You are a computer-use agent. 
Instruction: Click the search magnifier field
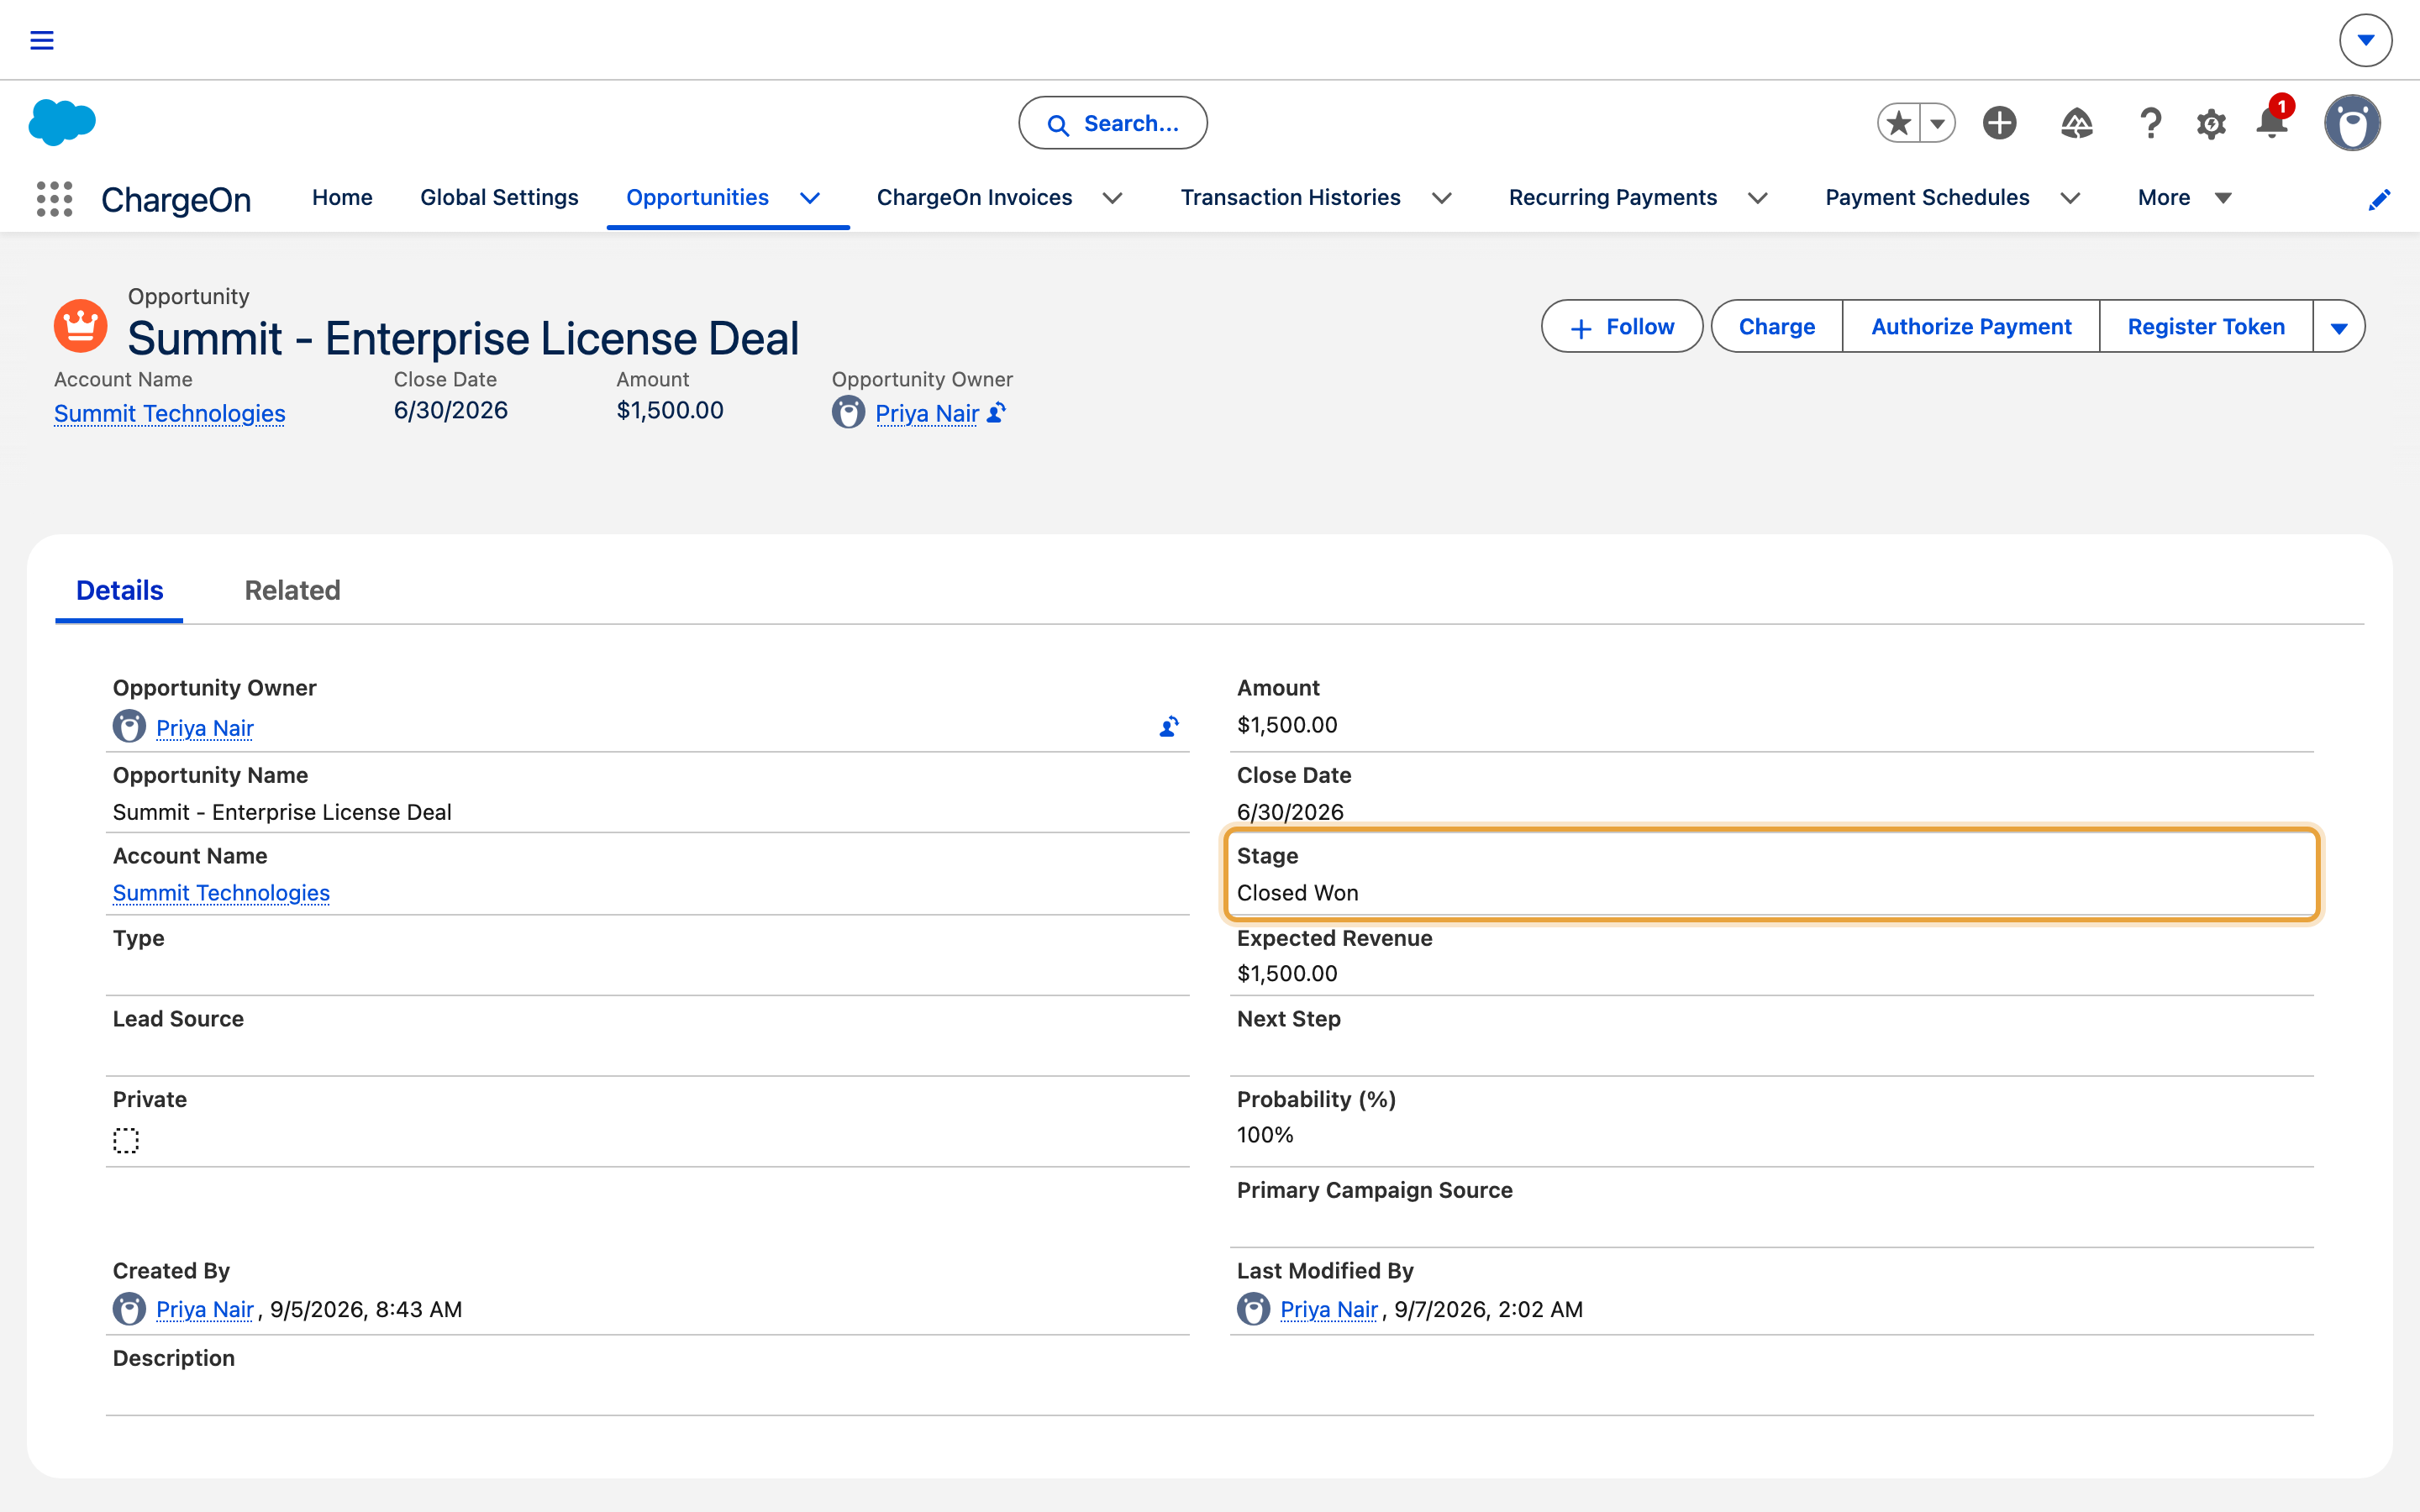click(1112, 123)
